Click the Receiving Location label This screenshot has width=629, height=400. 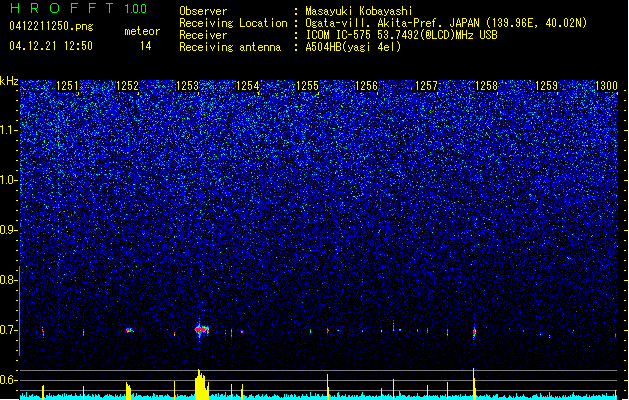point(233,23)
